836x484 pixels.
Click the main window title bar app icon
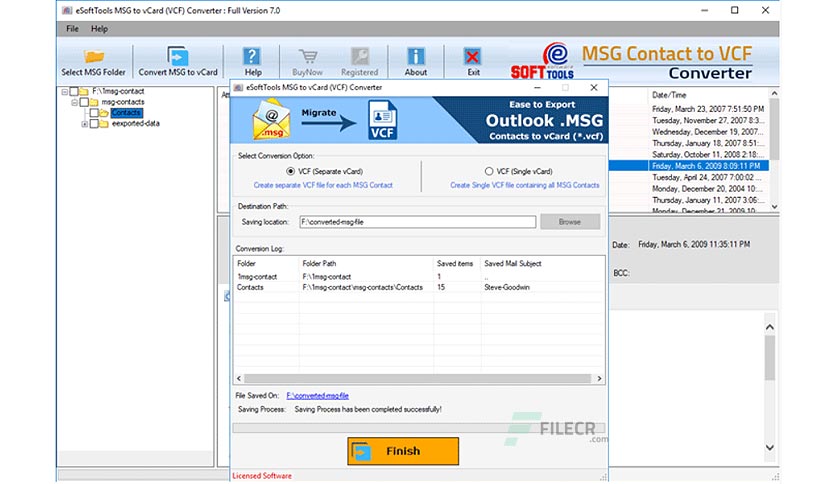pos(67,10)
